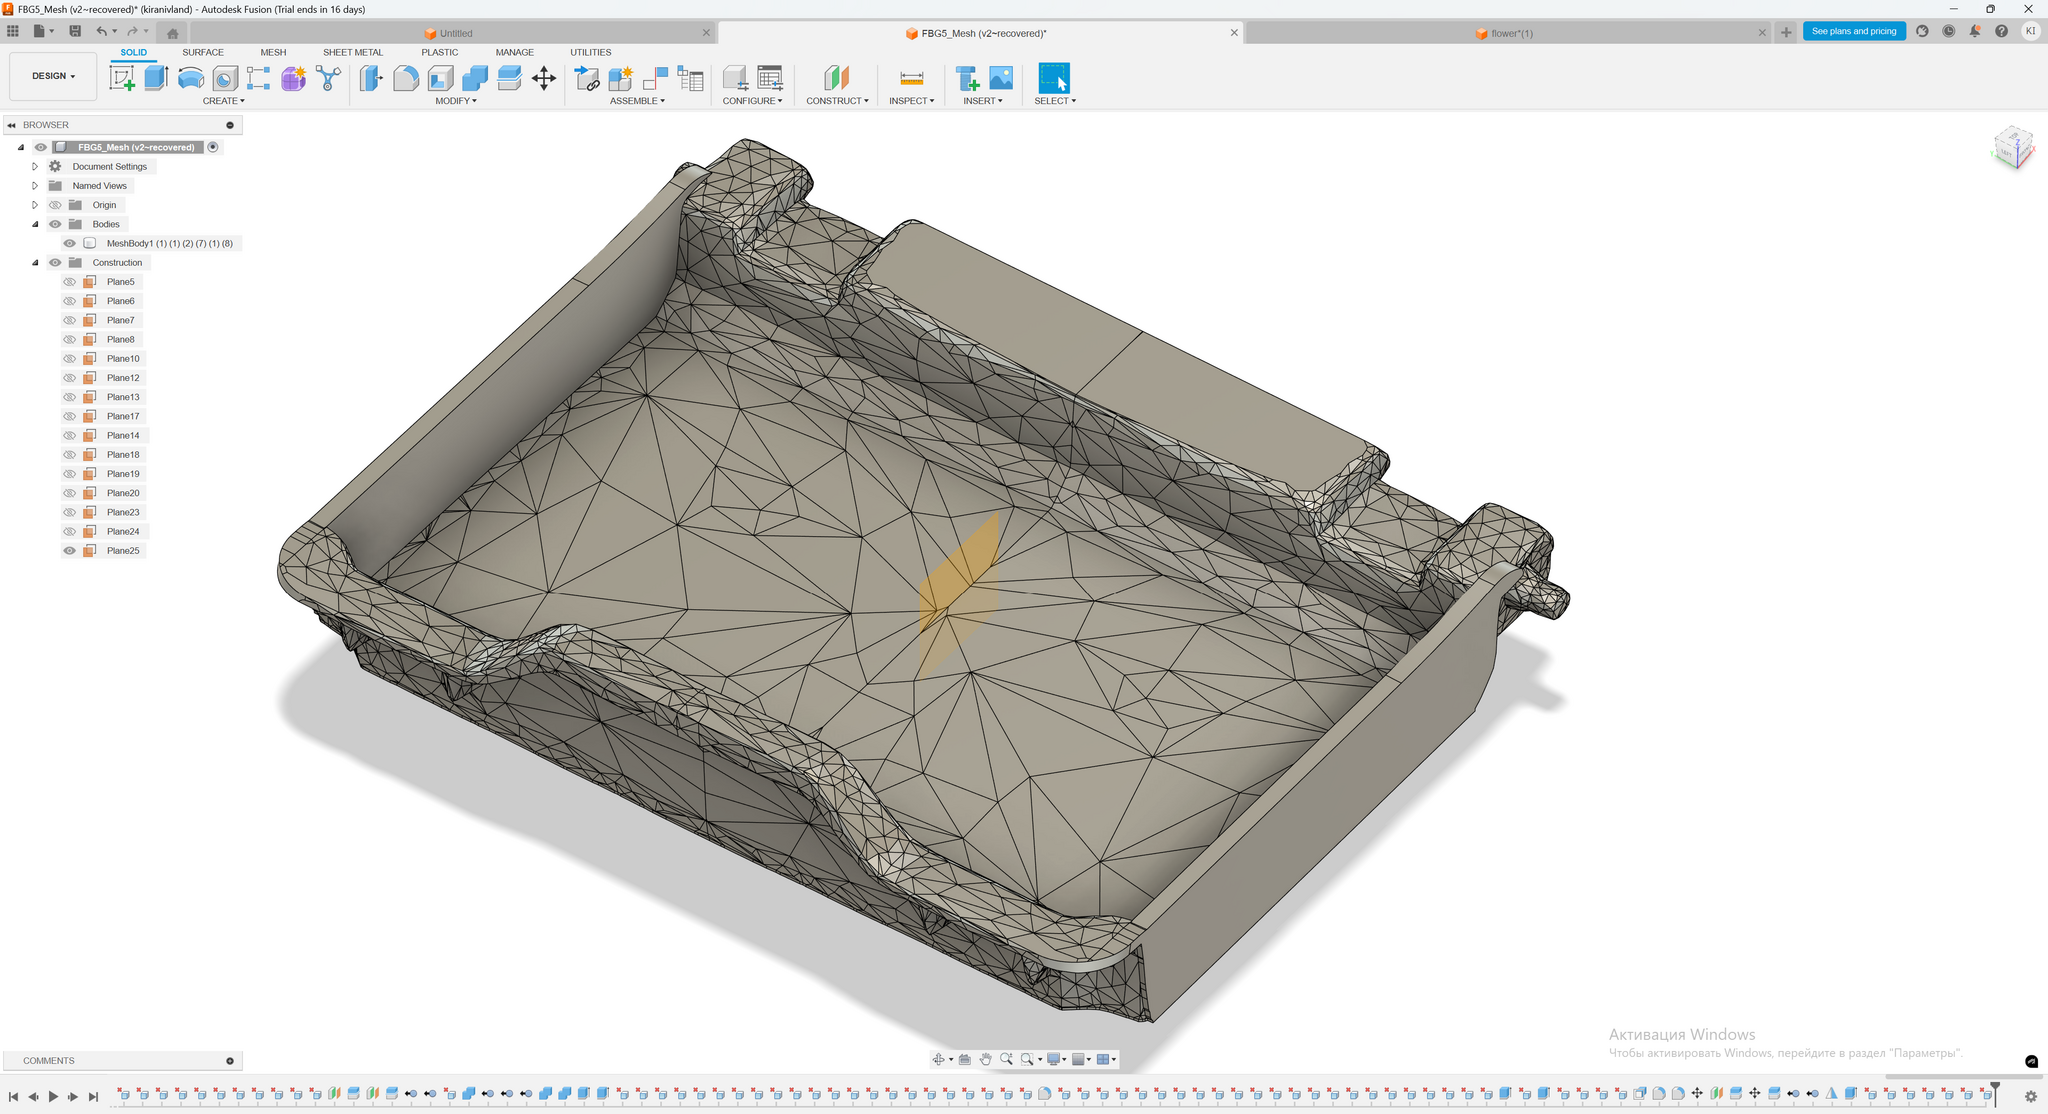Activate the Move/Copy tool
The width and height of the screenshot is (2048, 1114).
(x=543, y=78)
